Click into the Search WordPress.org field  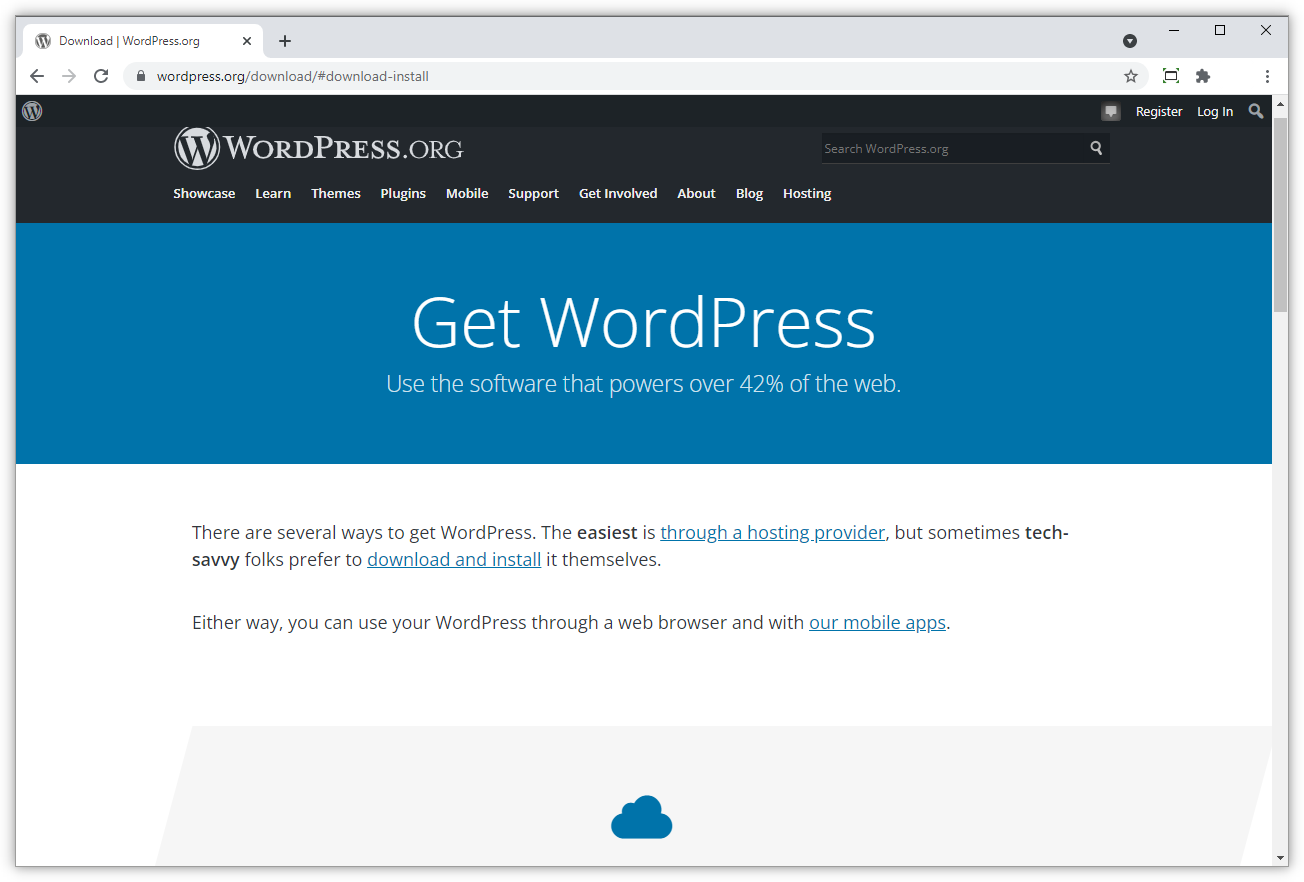954,148
